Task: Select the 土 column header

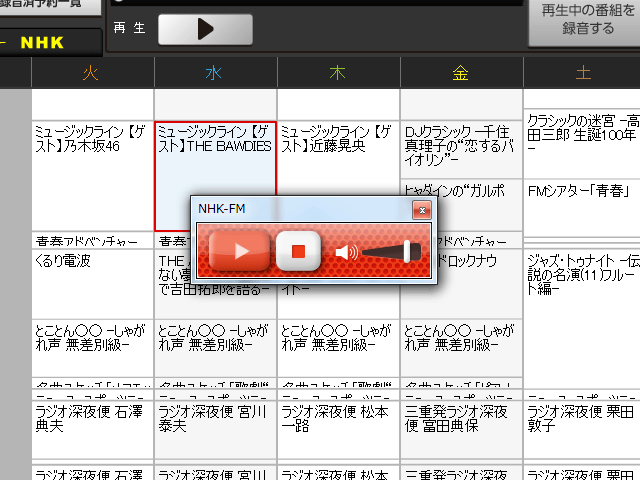Action: coord(582,73)
